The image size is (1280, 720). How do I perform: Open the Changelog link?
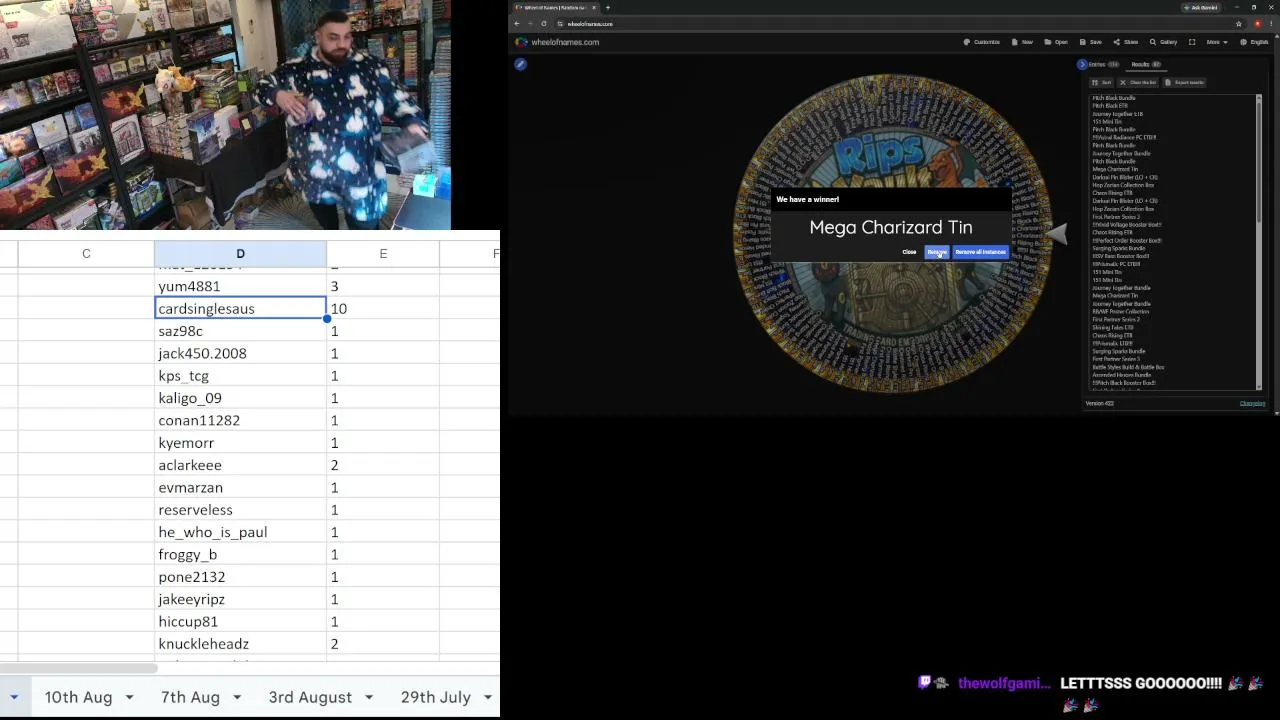coord(1252,403)
